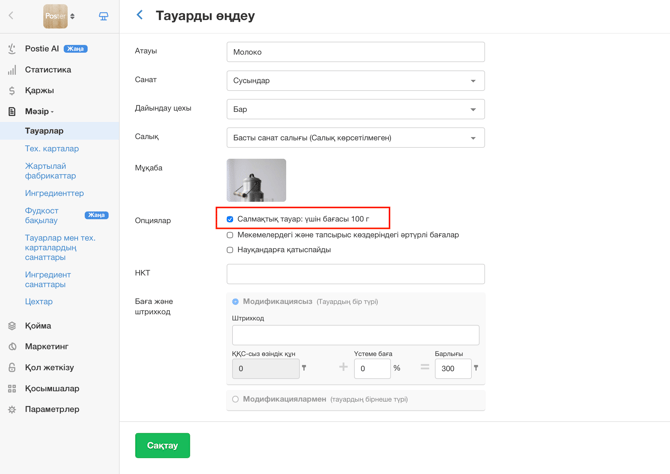The width and height of the screenshot is (670, 474).
Task: Open Ингредиент санаттары page
Action: (x=48, y=280)
